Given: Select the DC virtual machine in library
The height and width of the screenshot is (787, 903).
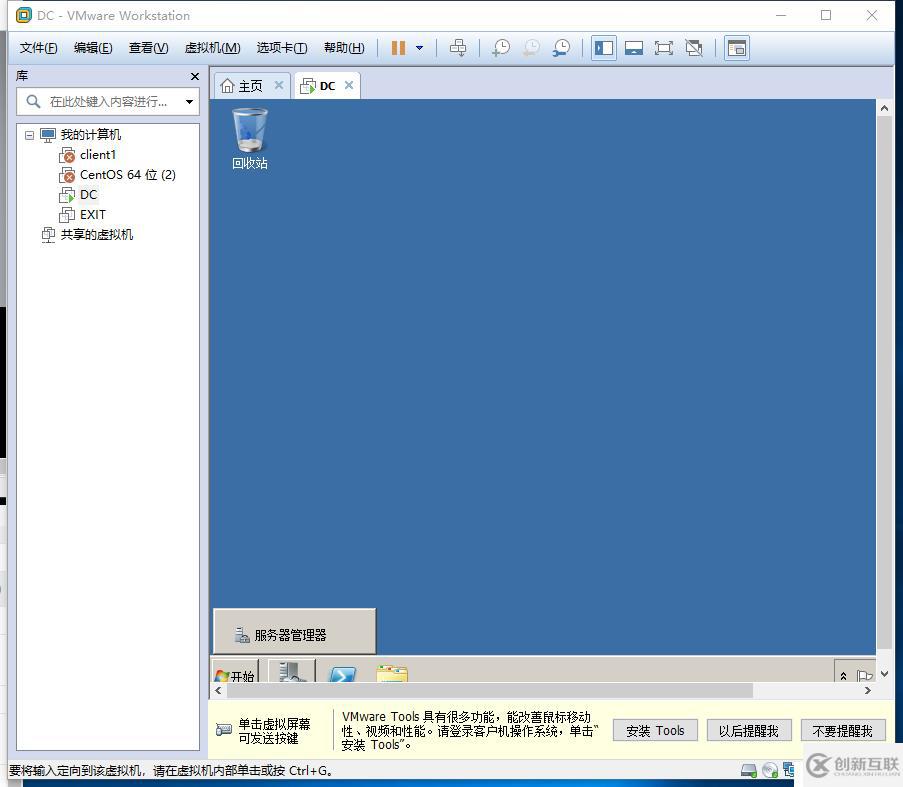Looking at the screenshot, I should coord(88,195).
